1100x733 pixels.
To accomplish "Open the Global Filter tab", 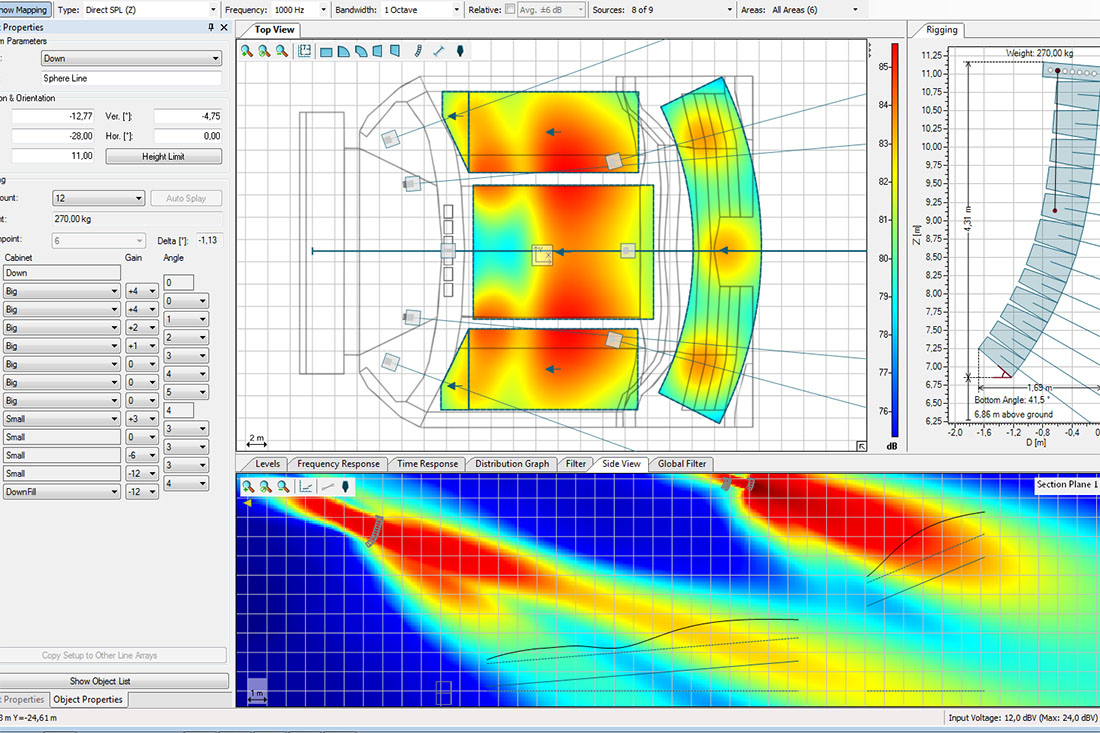I will pyautogui.click(x=682, y=464).
